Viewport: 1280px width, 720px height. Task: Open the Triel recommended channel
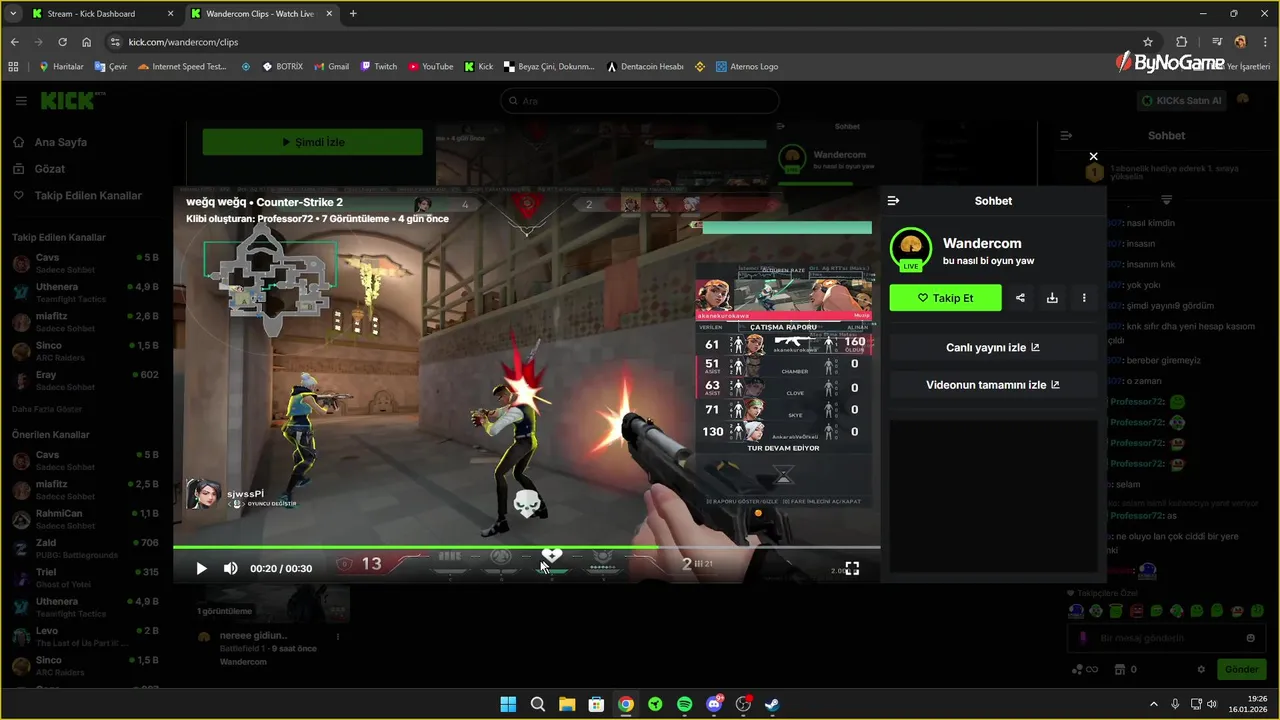coord(85,578)
